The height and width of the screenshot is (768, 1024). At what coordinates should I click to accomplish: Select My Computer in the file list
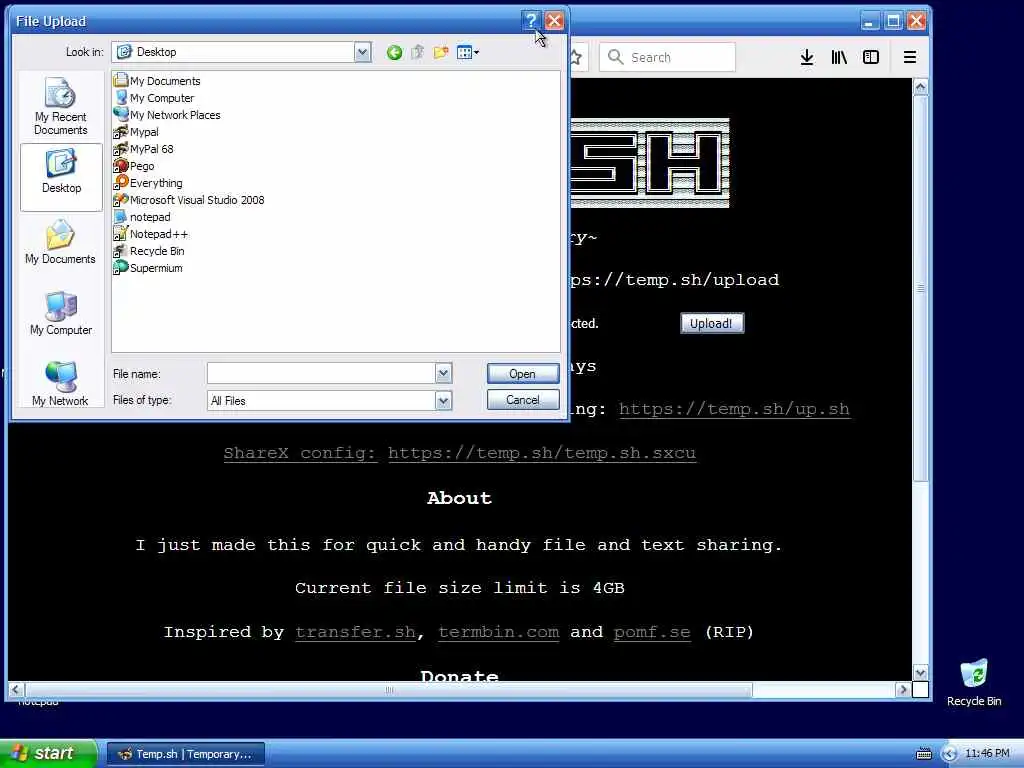pyautogui.click(x=154, y=98)
